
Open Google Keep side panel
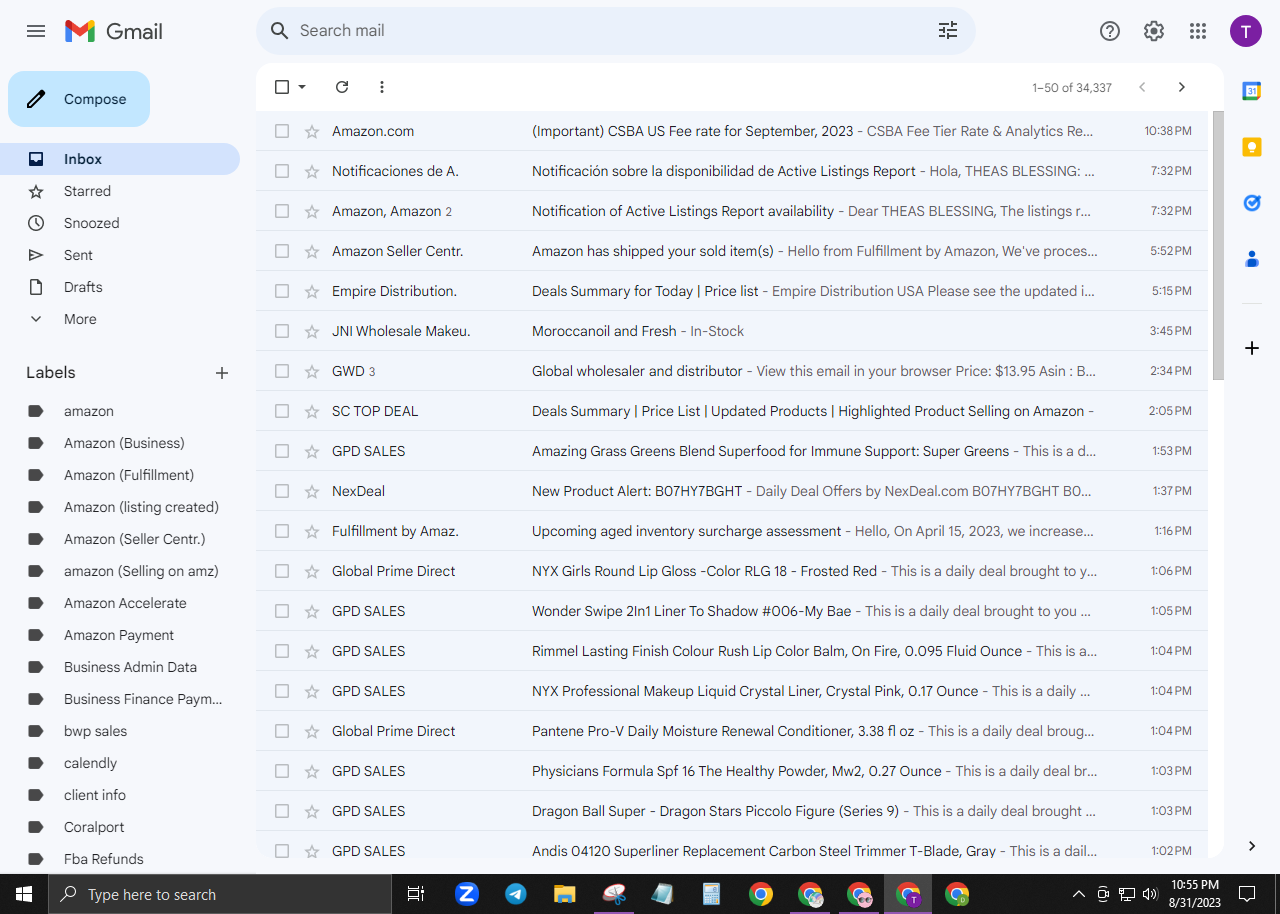pyautogui.click(x=1252, y=147)
